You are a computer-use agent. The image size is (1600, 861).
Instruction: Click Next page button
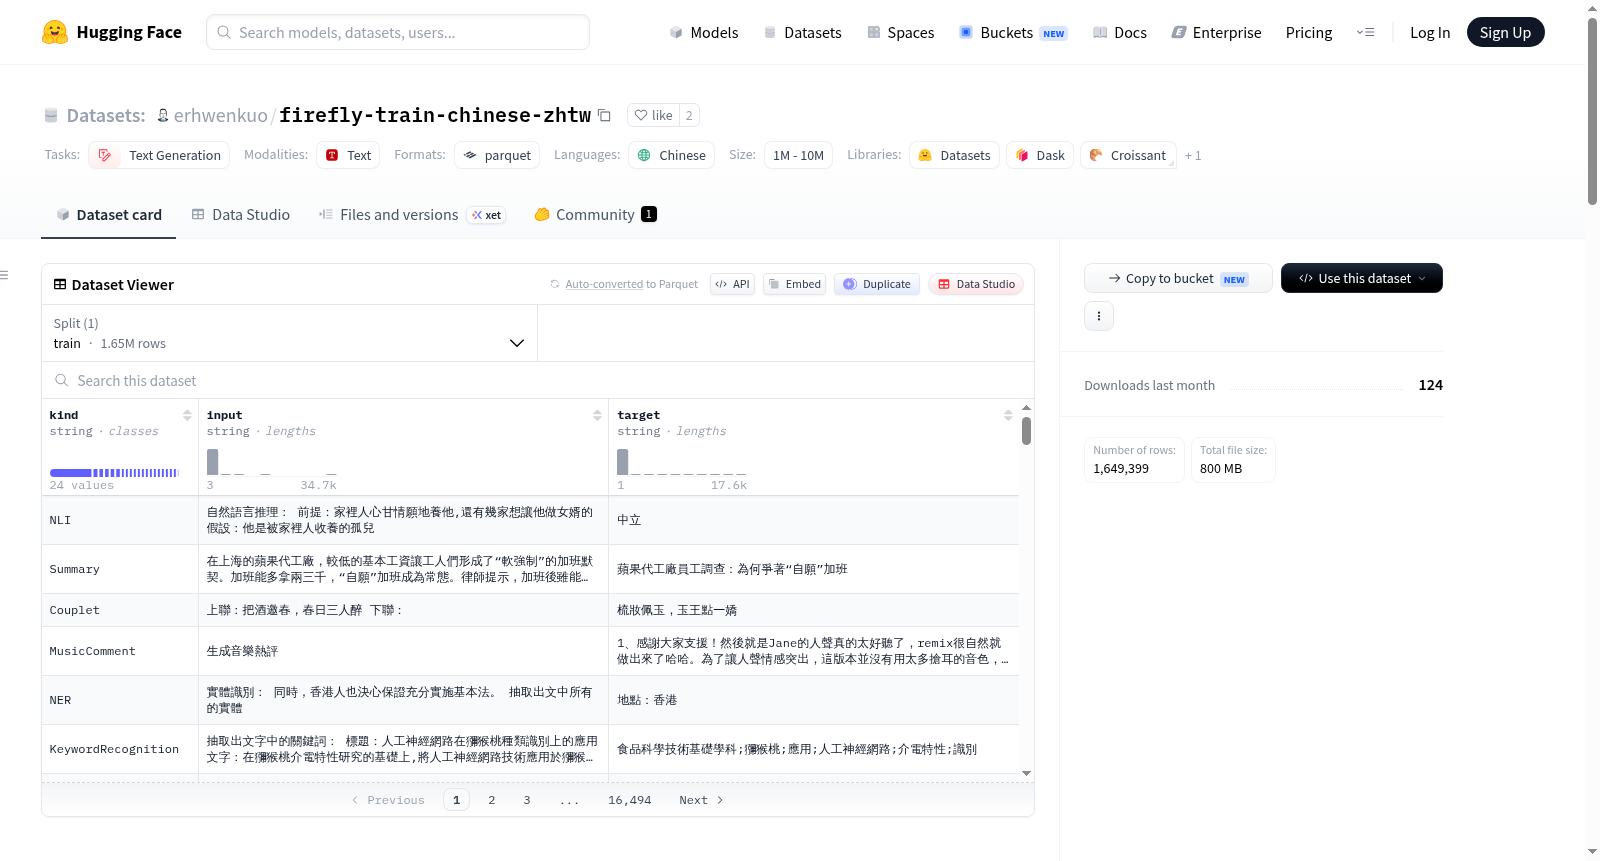[x=701, y=800]
